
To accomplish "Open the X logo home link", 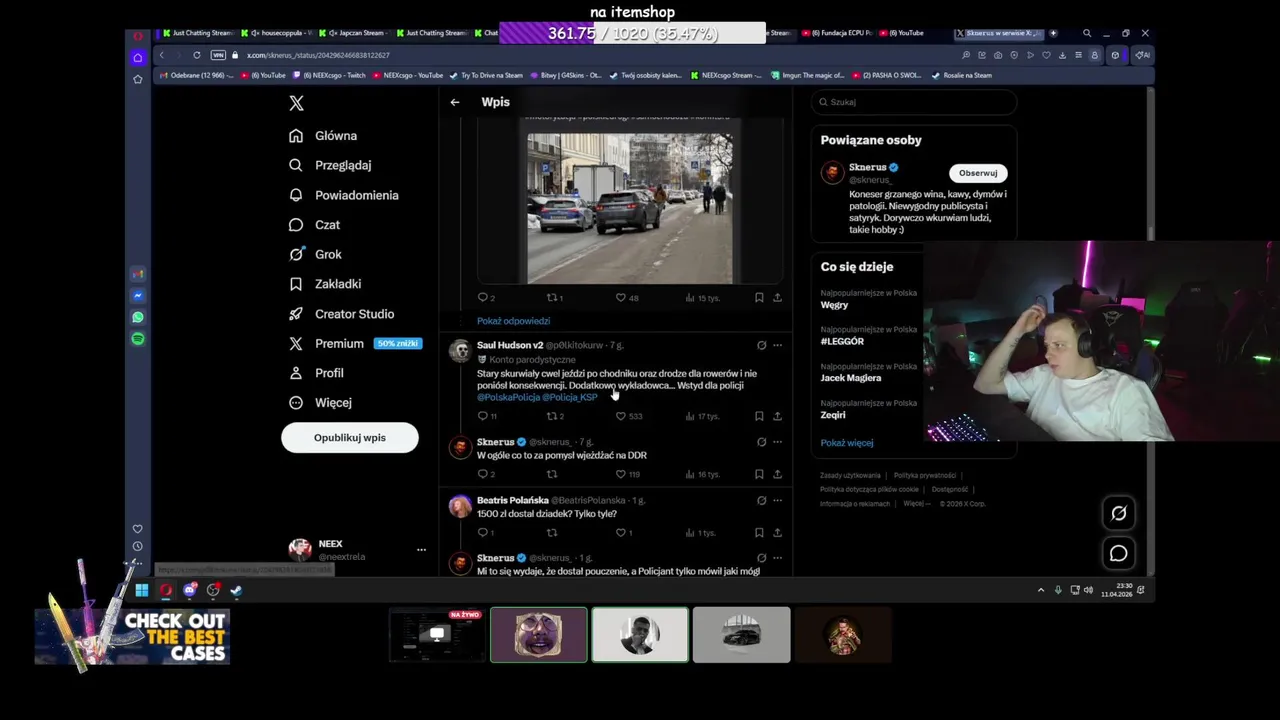I will (296, 103).
